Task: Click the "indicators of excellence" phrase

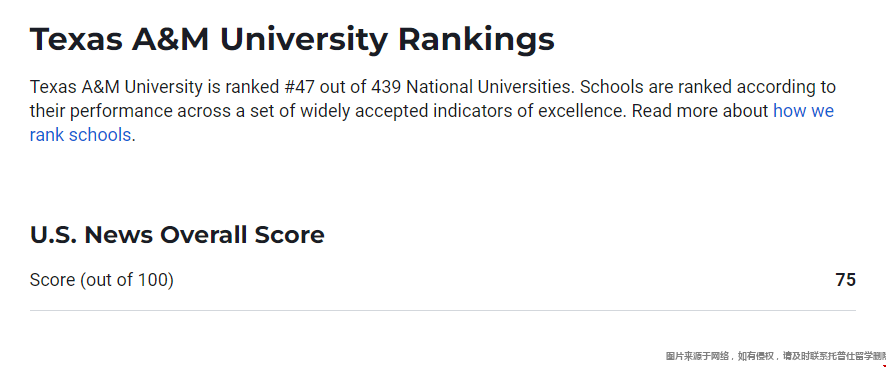Action: coord(529,111)
